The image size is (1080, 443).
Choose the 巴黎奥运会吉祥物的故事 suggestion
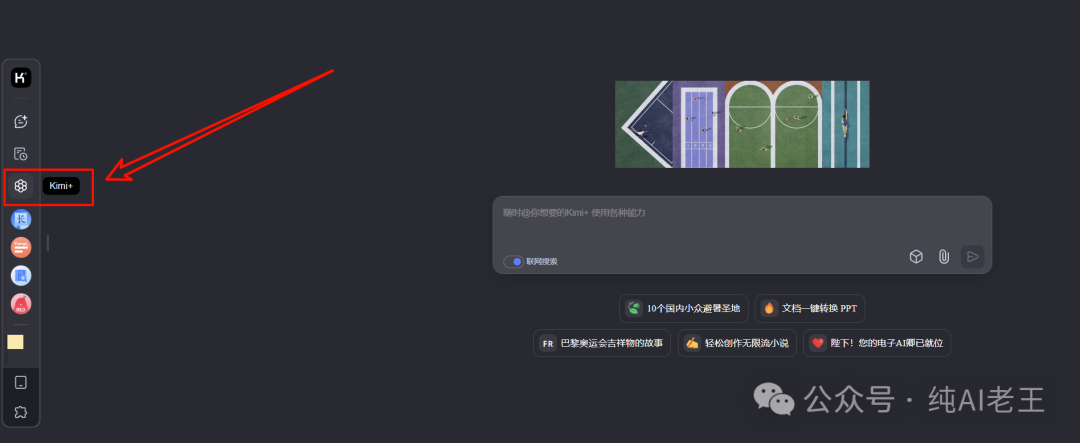pyautogui.click(x=602, y=343)
